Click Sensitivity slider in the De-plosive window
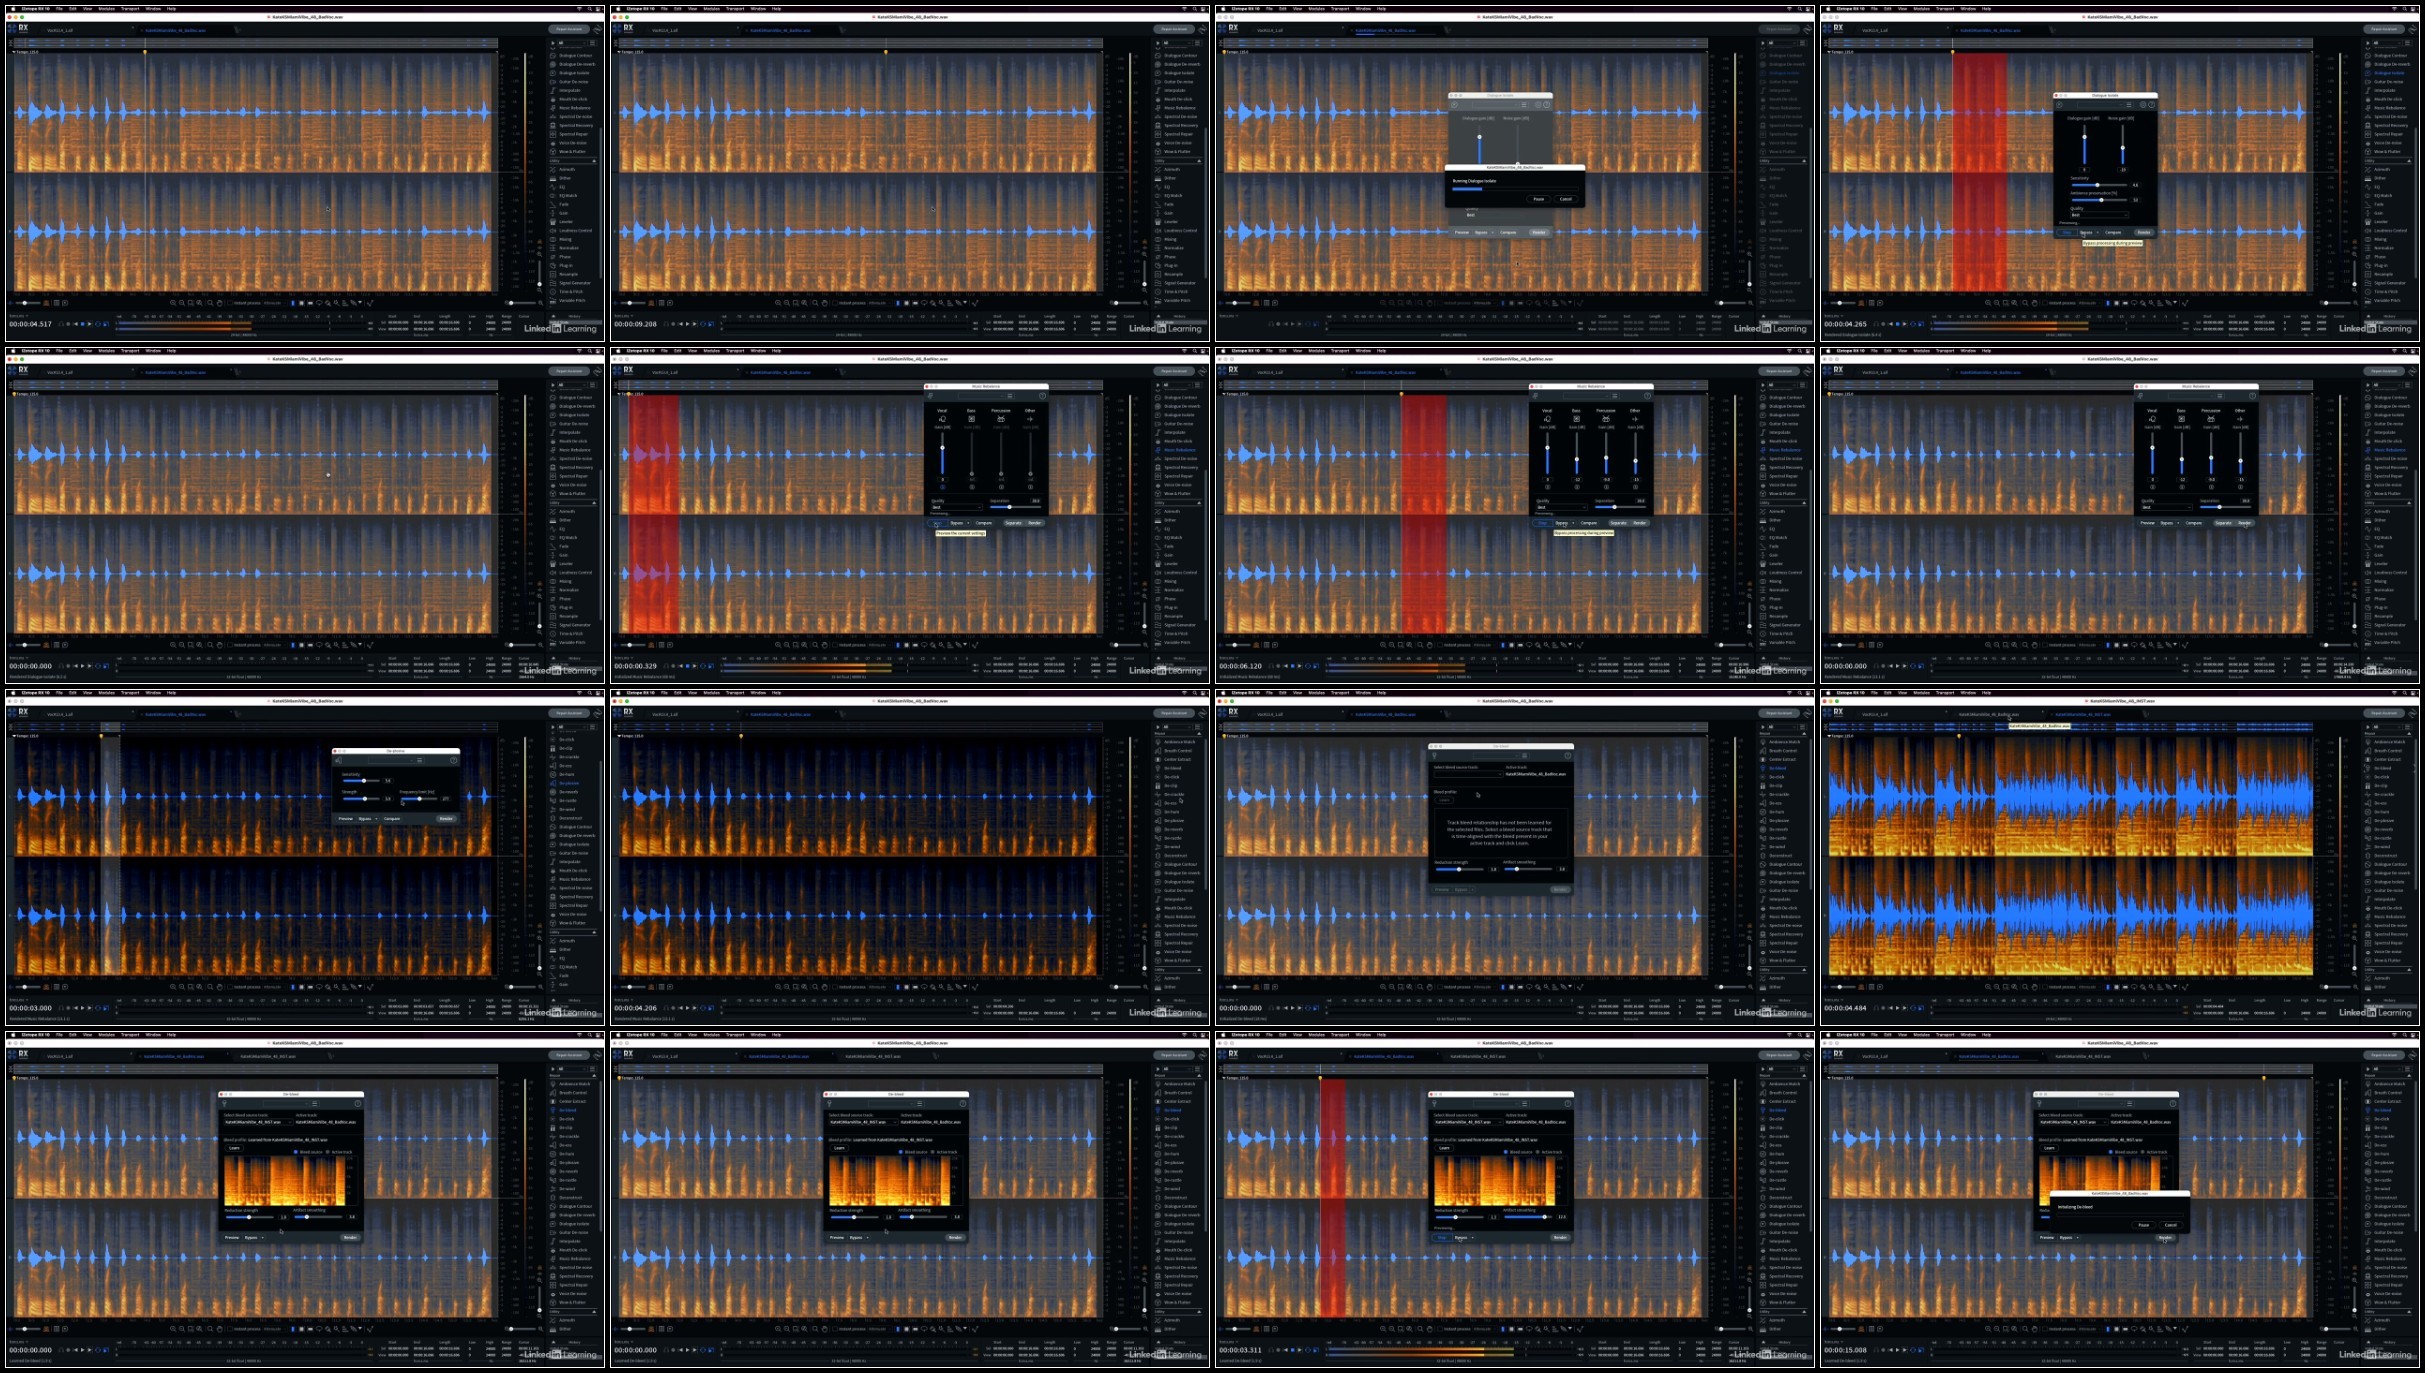The width and height of the screenshot is (2425, 1373). [x=362, y=780]
